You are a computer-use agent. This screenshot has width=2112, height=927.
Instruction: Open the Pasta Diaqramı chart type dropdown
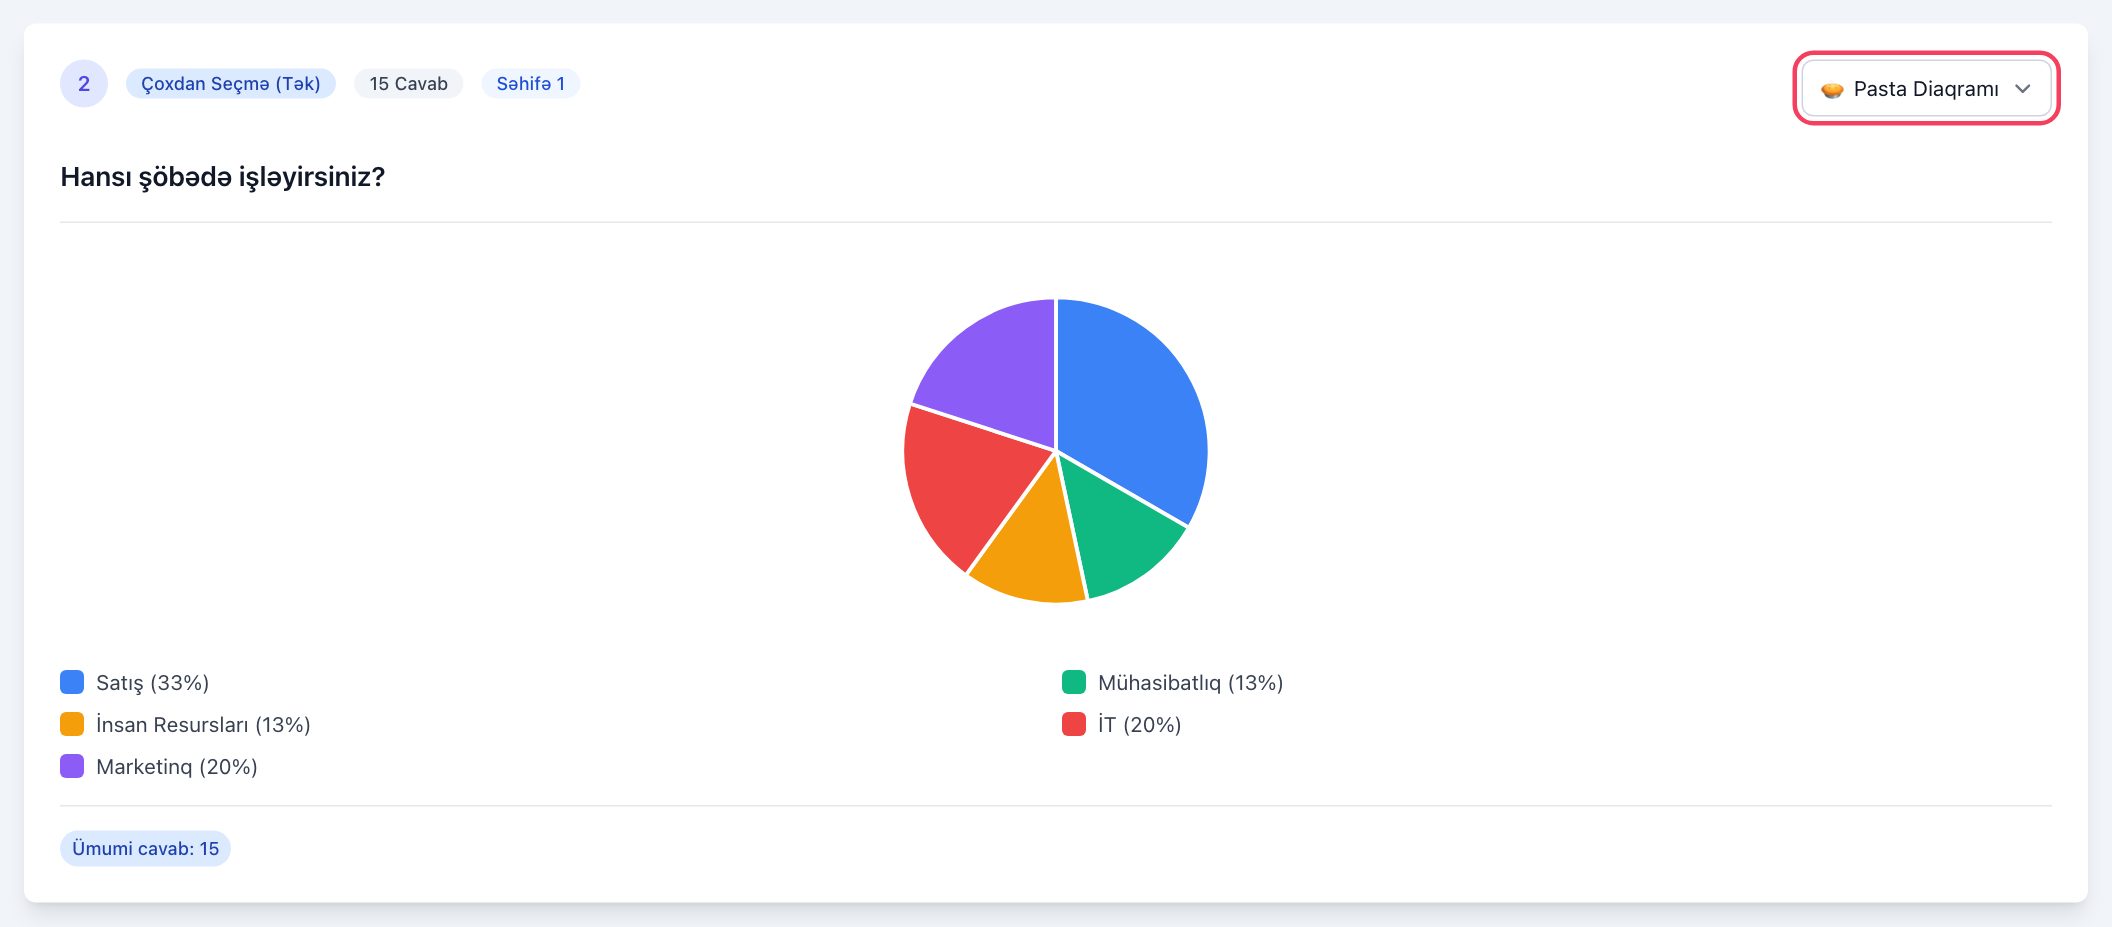click(1926, 89)
